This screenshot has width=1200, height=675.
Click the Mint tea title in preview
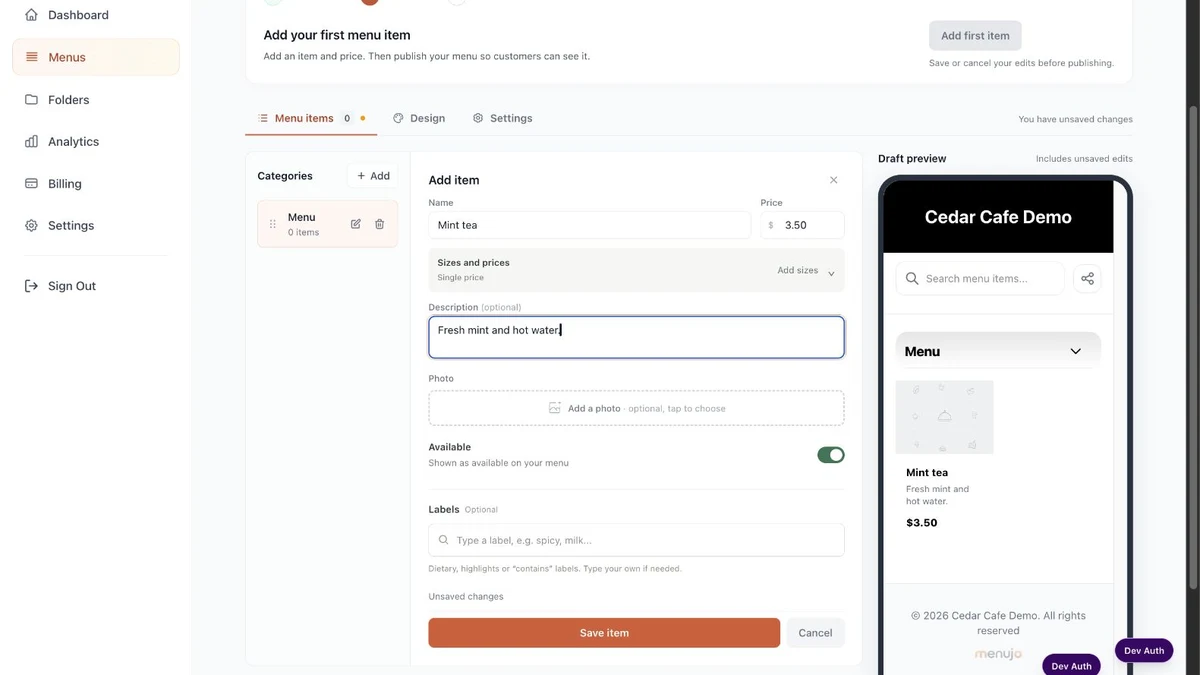(x=927, y=473)
